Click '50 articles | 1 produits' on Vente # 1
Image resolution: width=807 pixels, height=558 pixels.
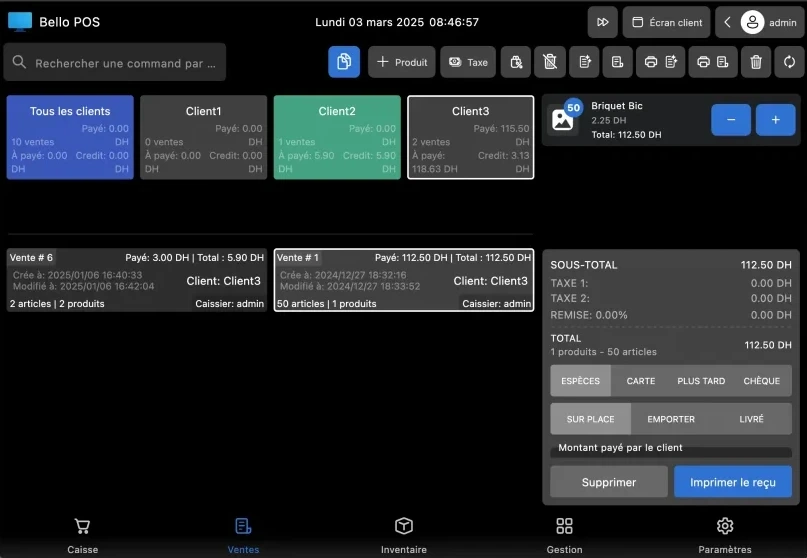click(326, 304)
